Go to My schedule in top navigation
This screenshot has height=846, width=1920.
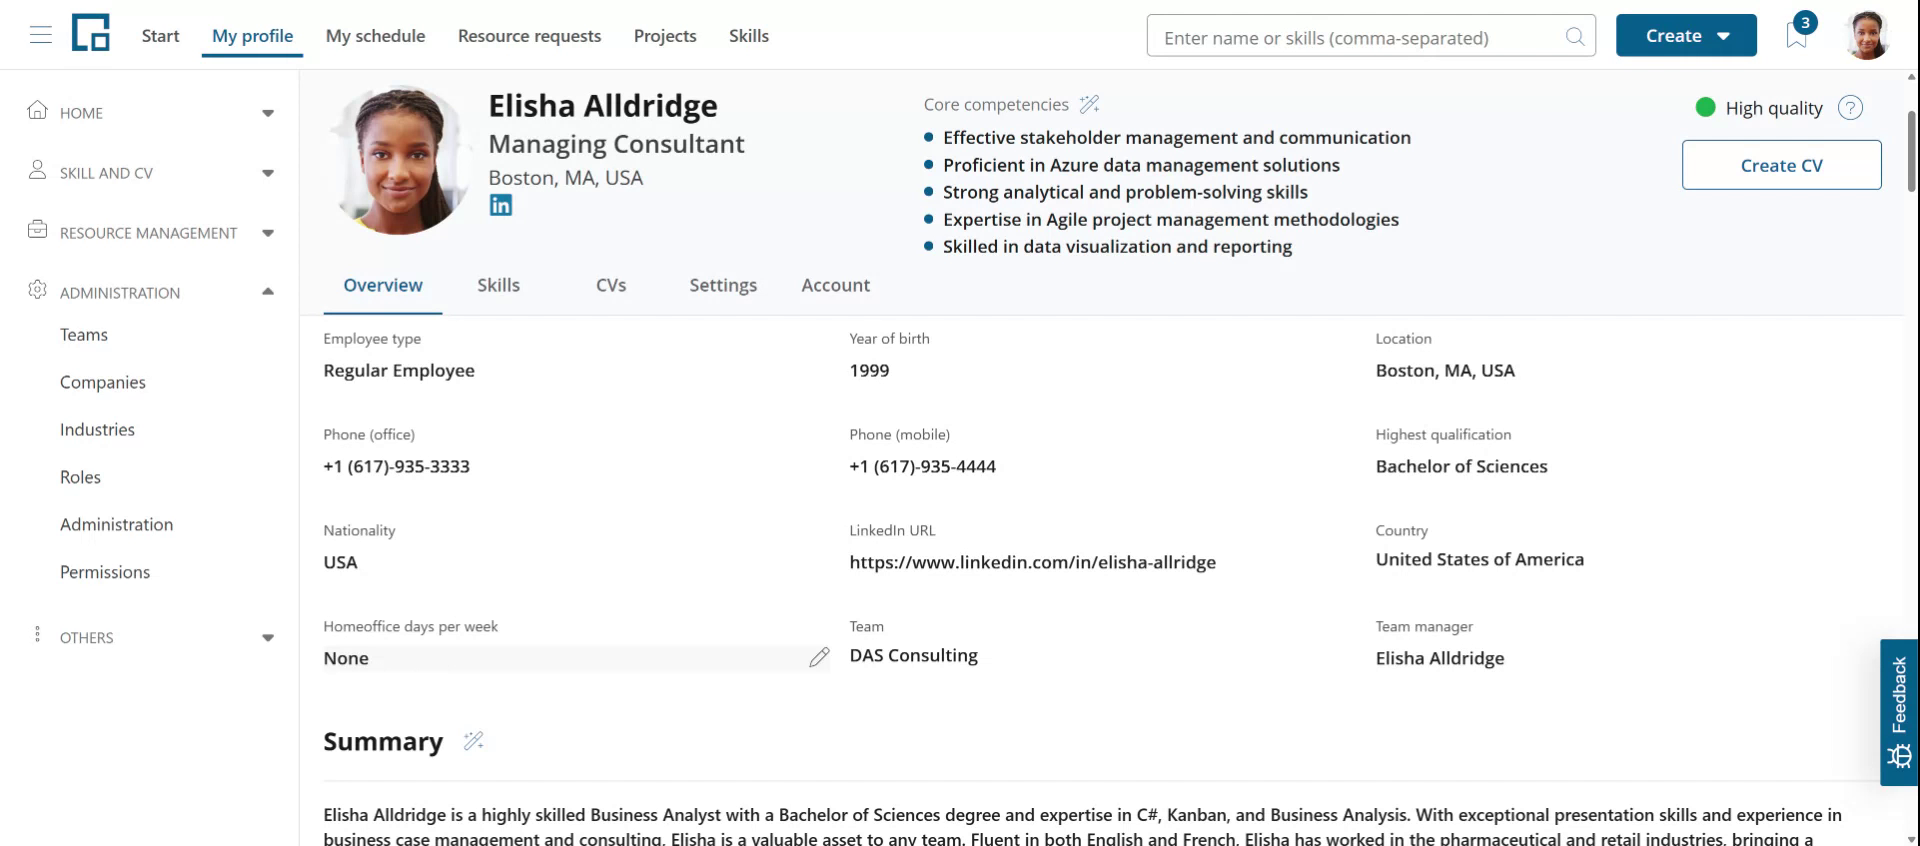tap(375, 36)
